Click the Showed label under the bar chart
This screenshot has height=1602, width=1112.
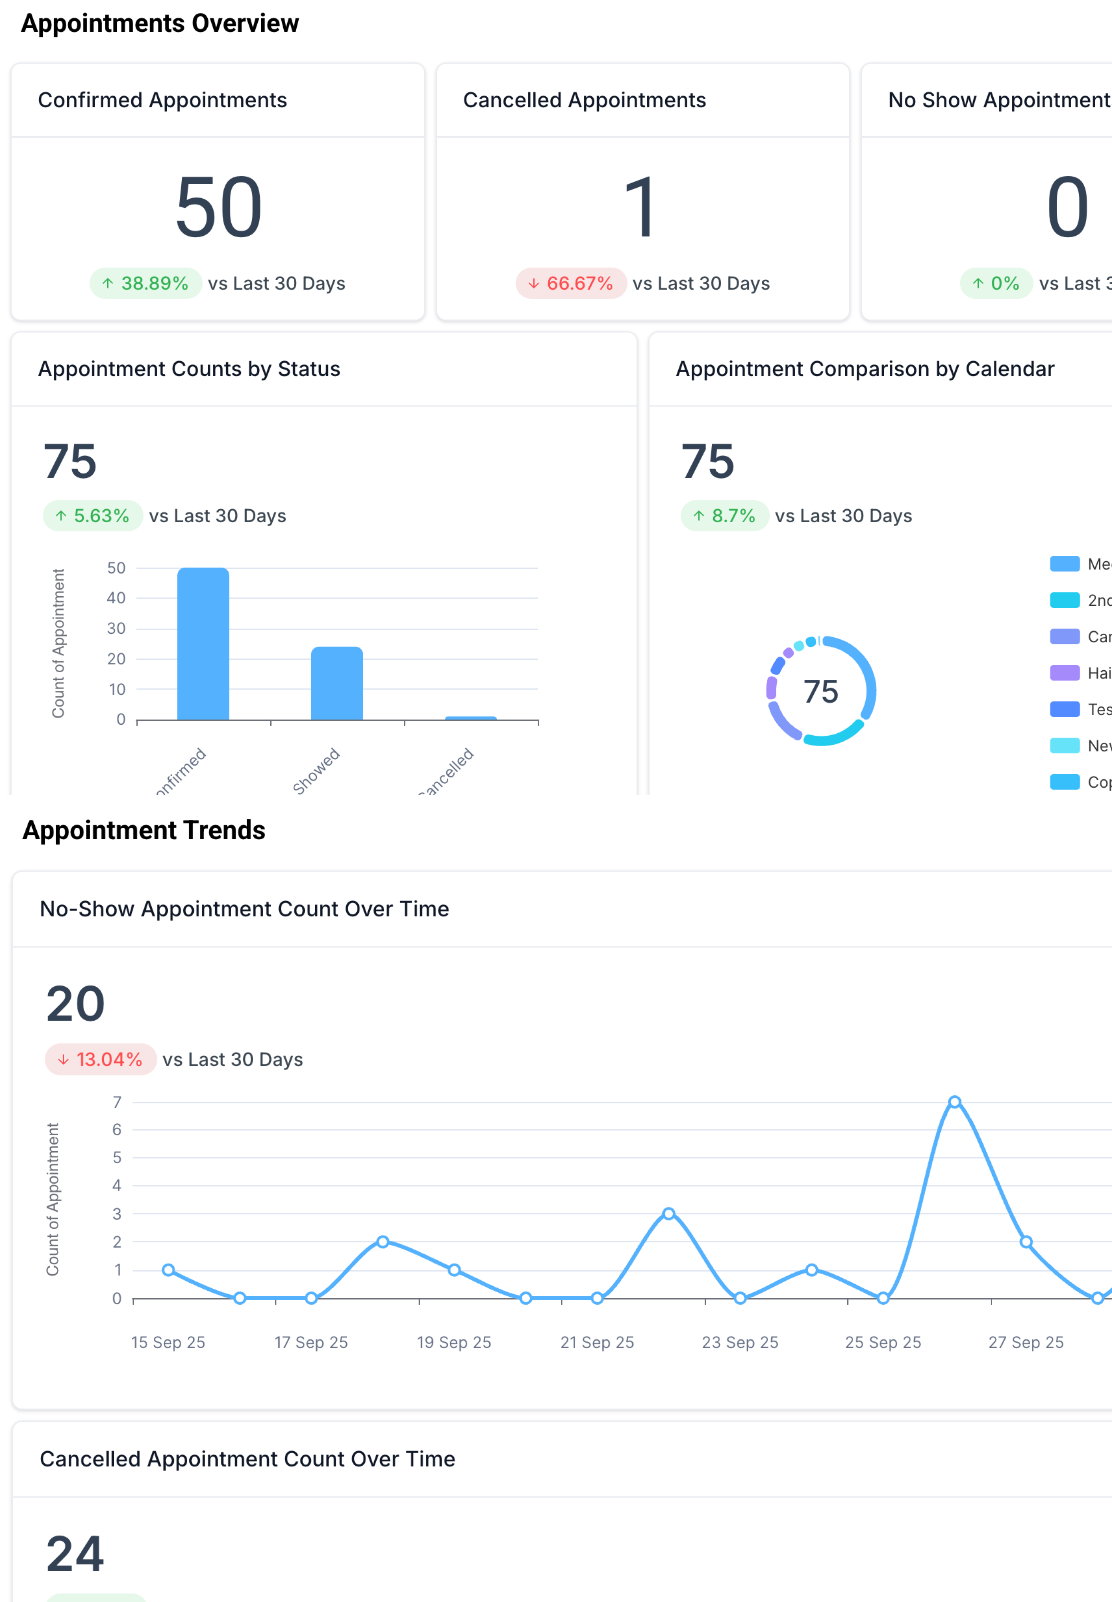317,771
